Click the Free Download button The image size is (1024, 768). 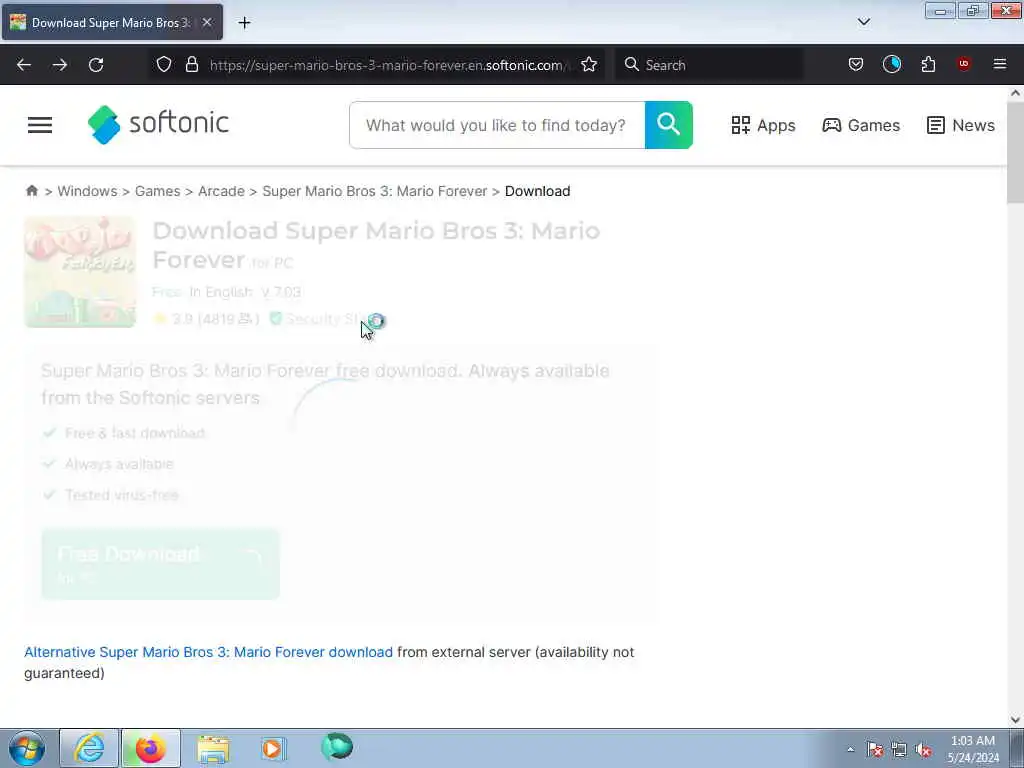point(161,564)
